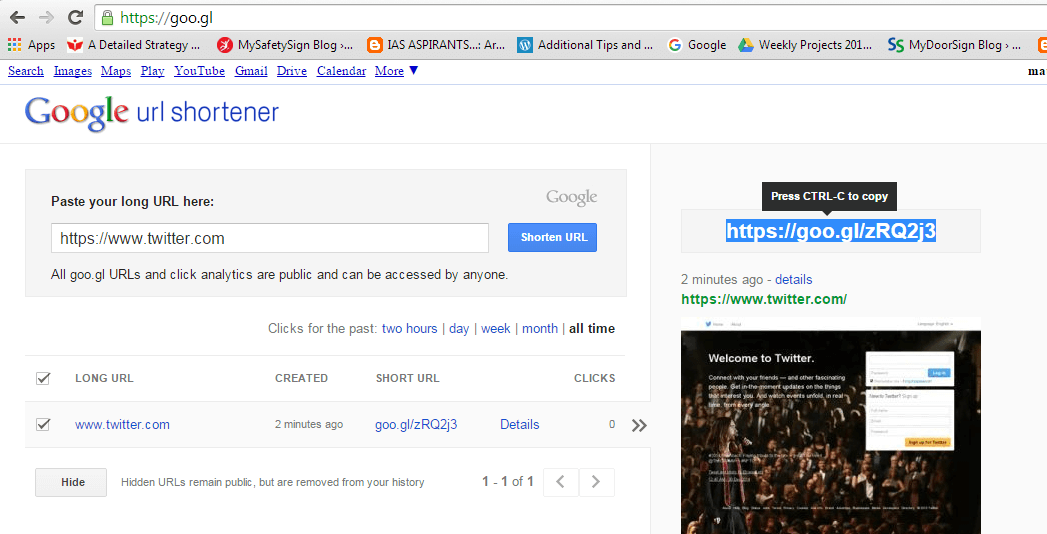Screen dimensions: 1047x534
Task: Open www.twitter.com long URL link
Action: pos(122,425)
